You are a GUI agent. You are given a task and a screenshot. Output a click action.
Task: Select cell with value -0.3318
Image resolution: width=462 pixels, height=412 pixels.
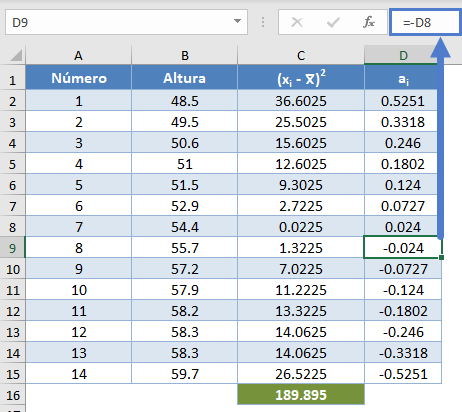[403, 353]
